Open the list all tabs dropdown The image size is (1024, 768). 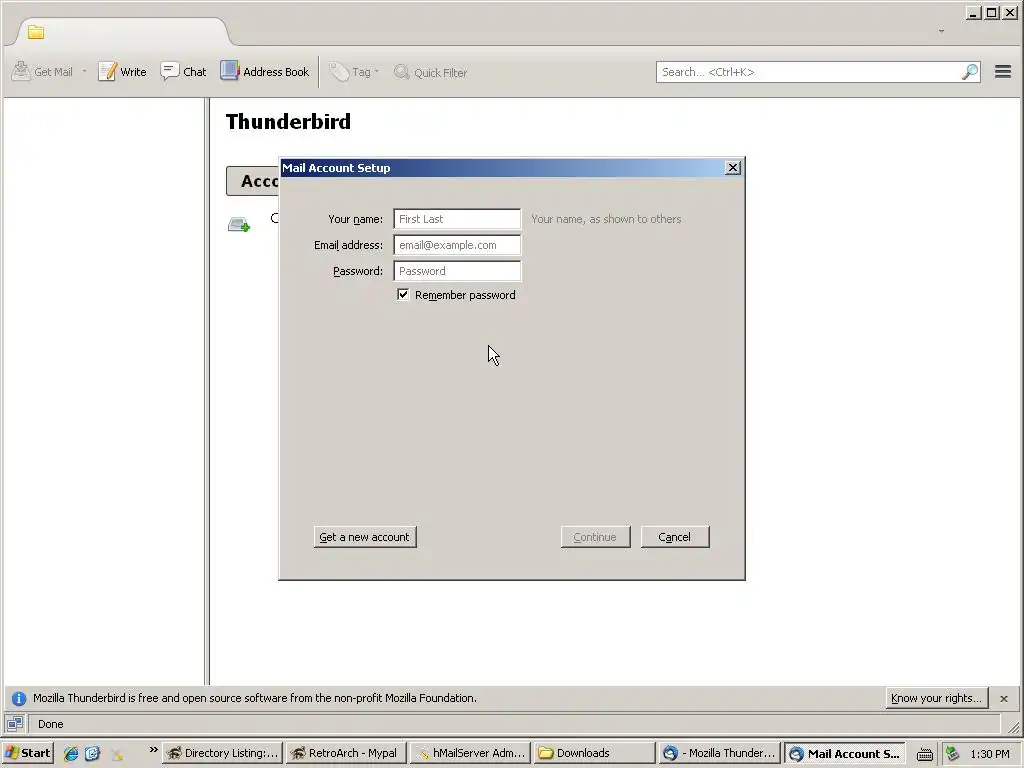coord(941,31)
